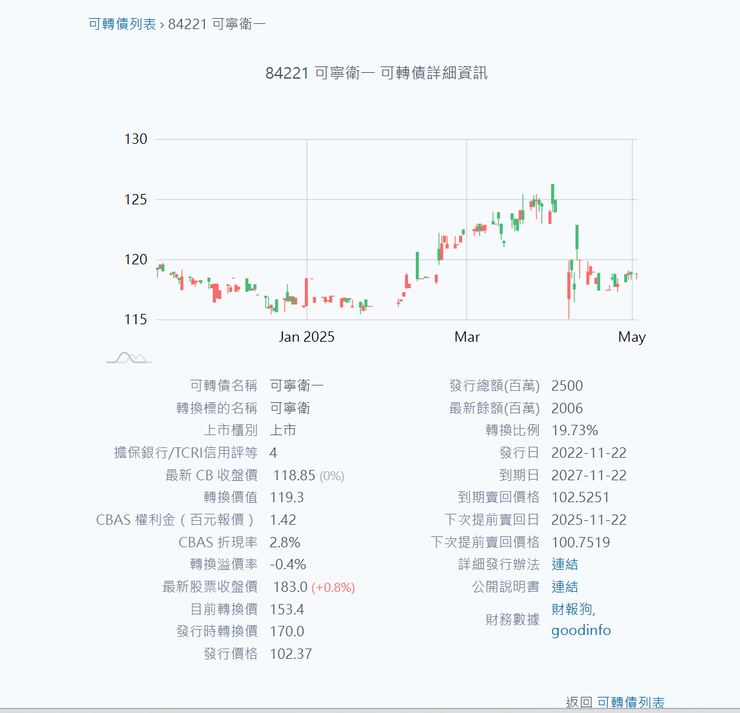Click the May label on the time axis
This screenshot has height=713, width=740.
tap(631, 337)
